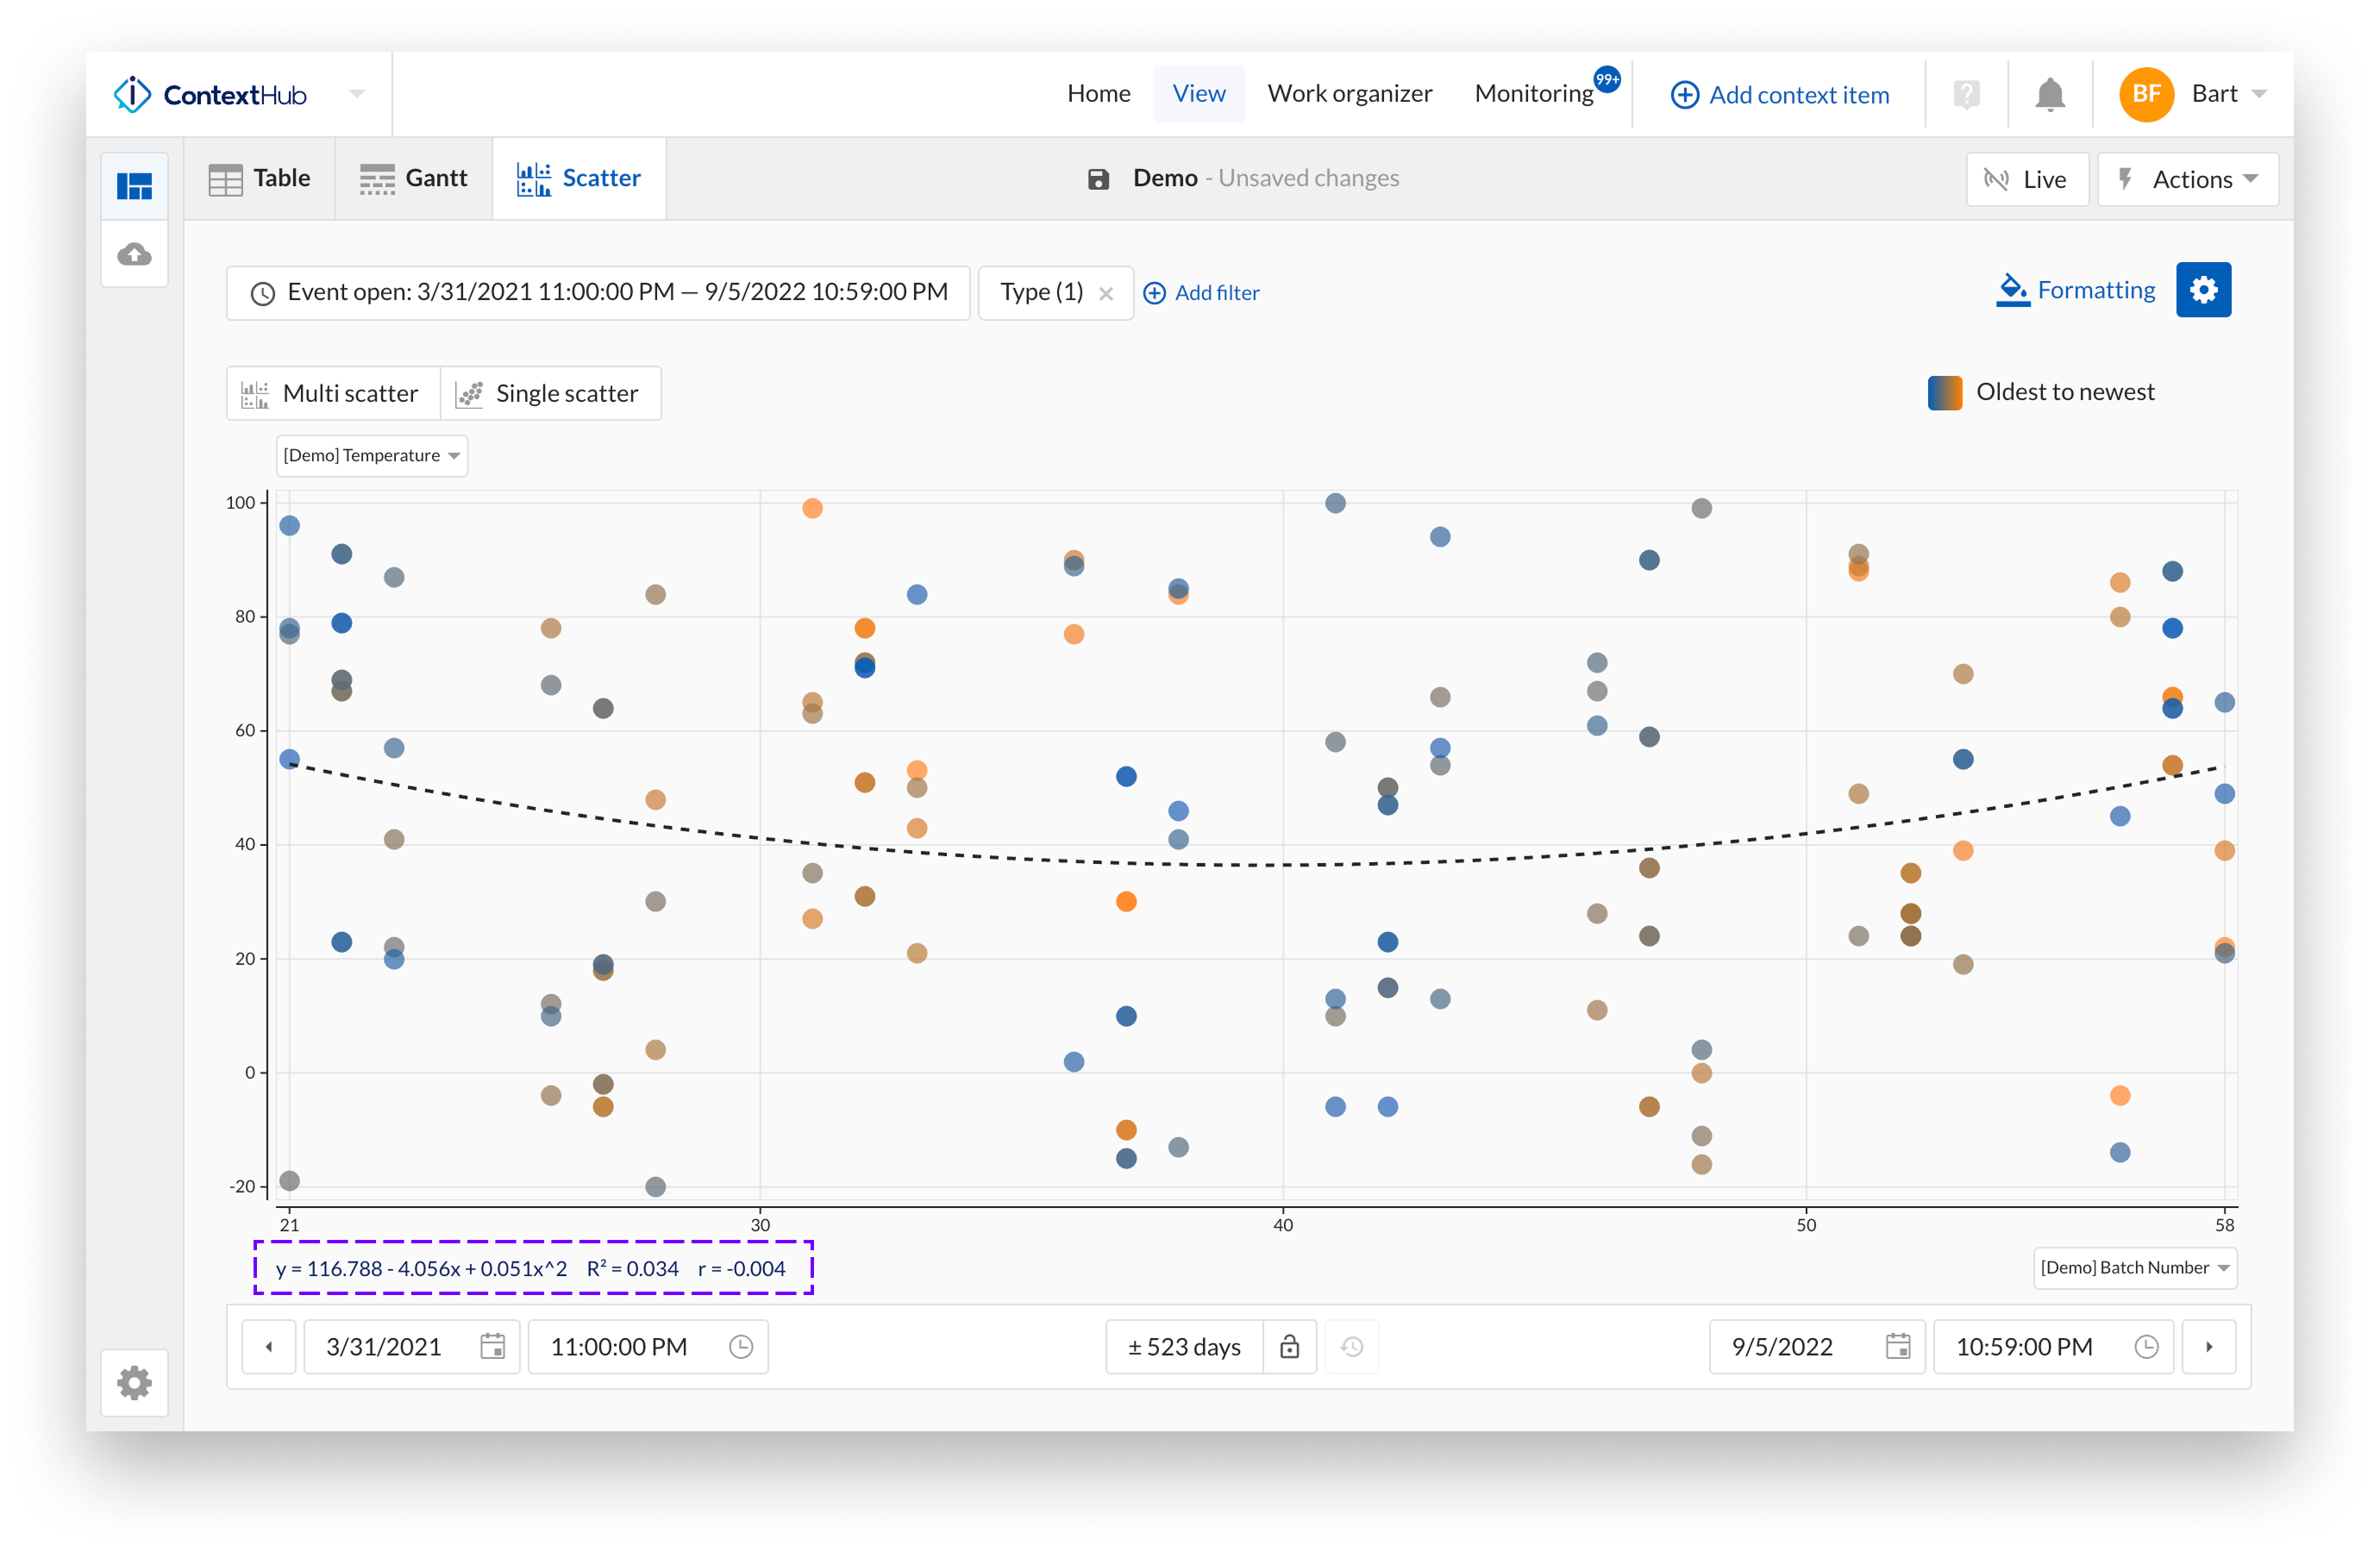
Task: Unlock the ±523 days range lock
Action: tap(1290, 1347)
